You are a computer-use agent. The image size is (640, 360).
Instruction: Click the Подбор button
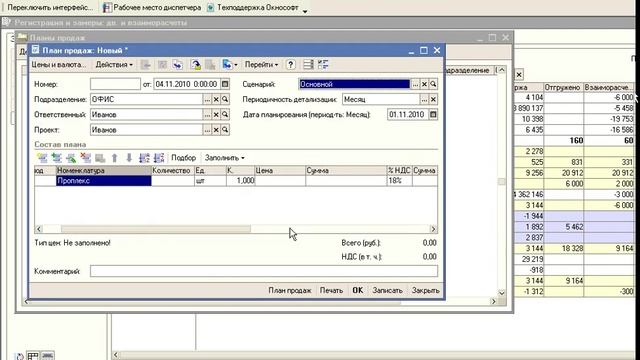[x=183, y=158]
